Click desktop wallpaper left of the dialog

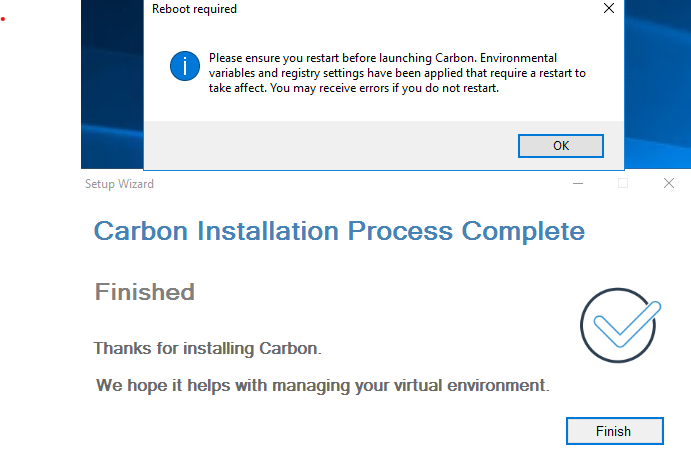coord(112,84)
